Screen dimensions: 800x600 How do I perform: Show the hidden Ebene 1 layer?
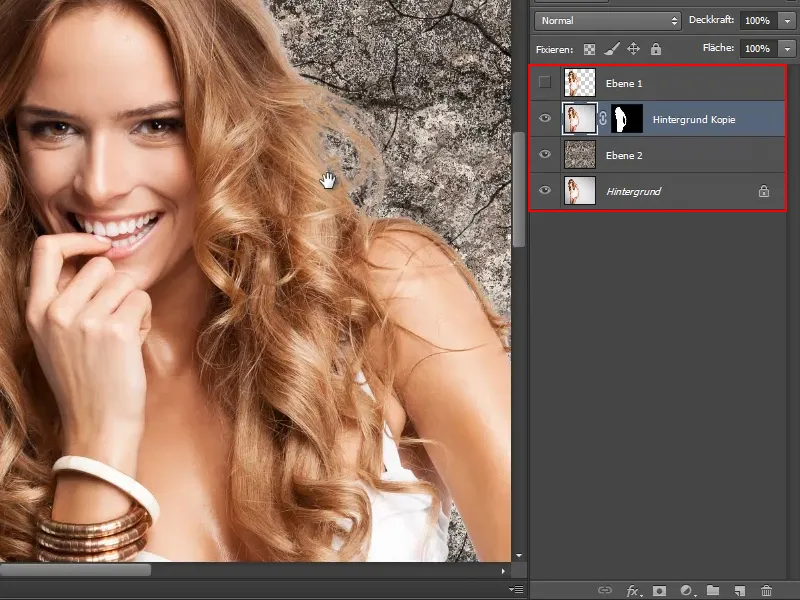point(544,83)
